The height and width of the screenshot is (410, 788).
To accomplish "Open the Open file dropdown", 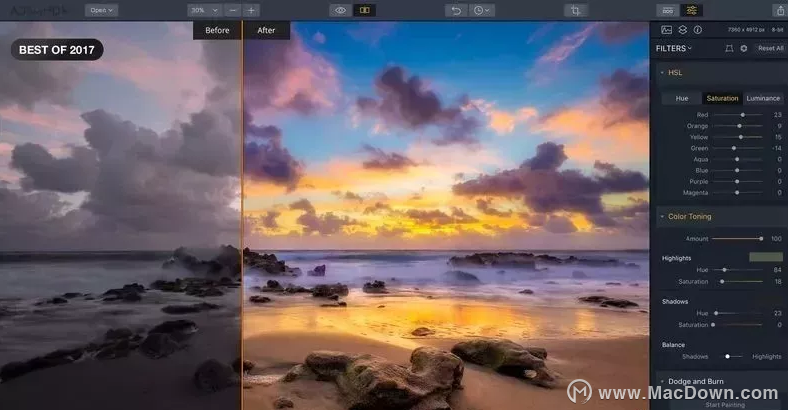I will (101, 10).
